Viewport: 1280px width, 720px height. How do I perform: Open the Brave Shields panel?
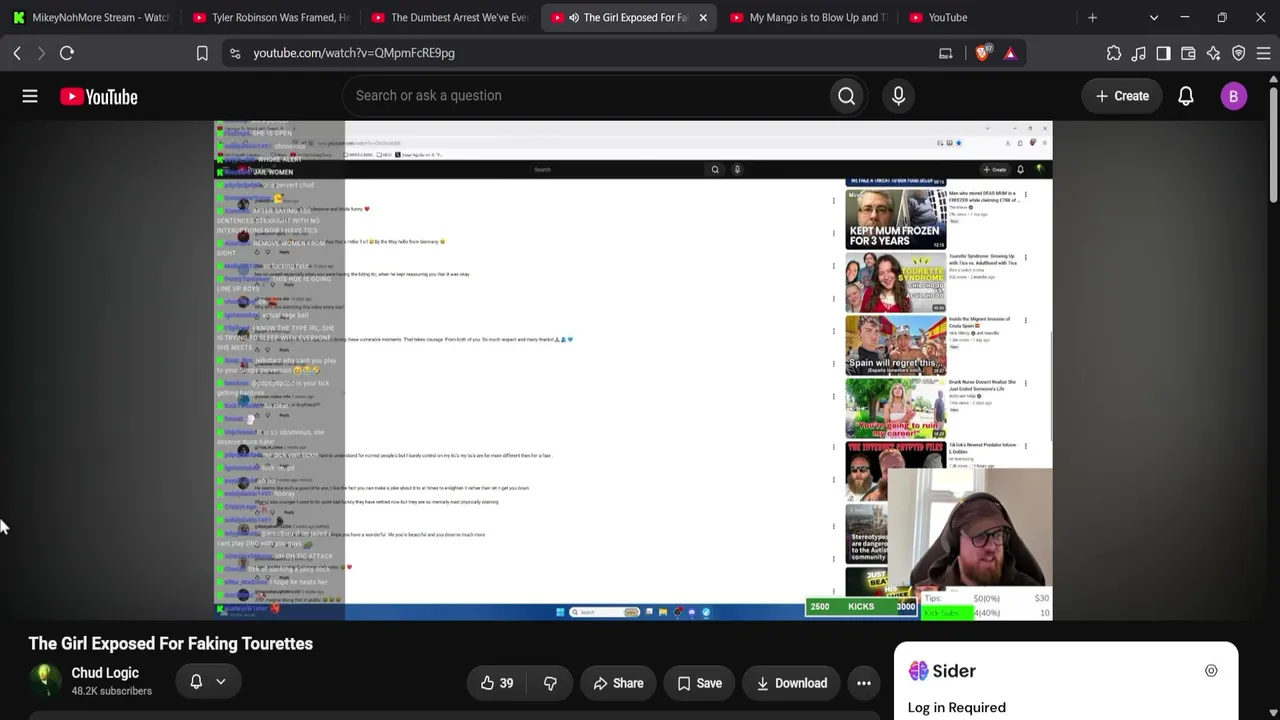(982, 53)
